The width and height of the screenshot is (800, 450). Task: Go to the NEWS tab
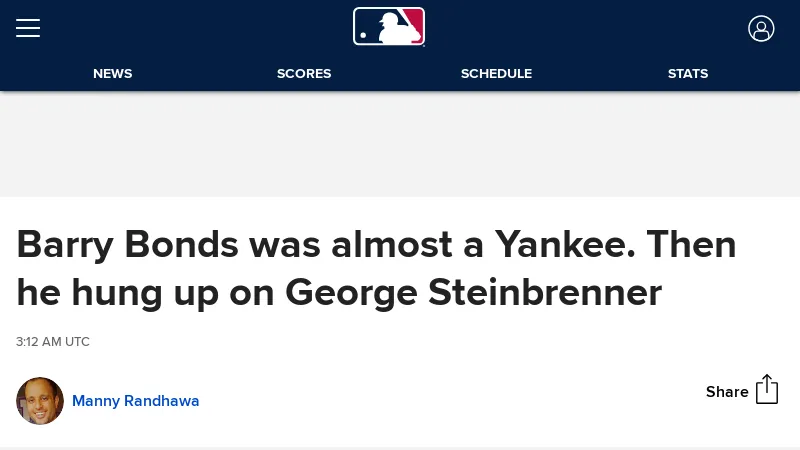[x=113, y=74]
